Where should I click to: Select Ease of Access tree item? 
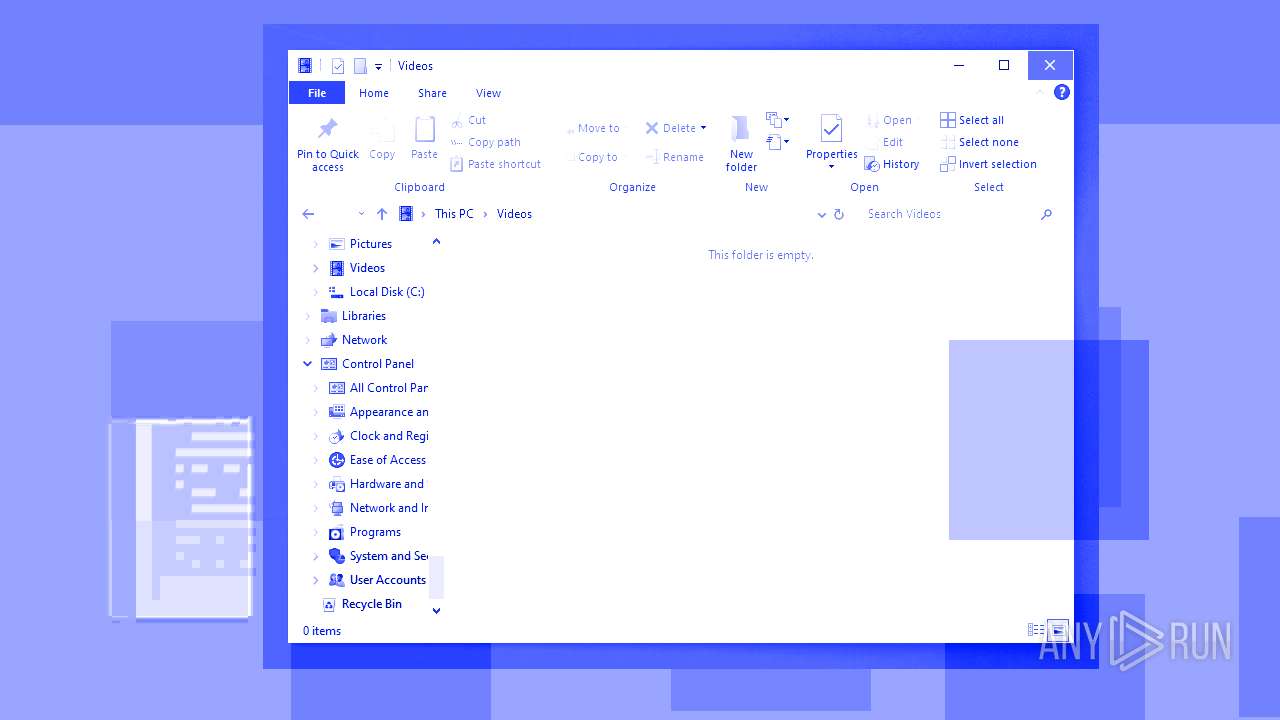(x=388, y=460)
